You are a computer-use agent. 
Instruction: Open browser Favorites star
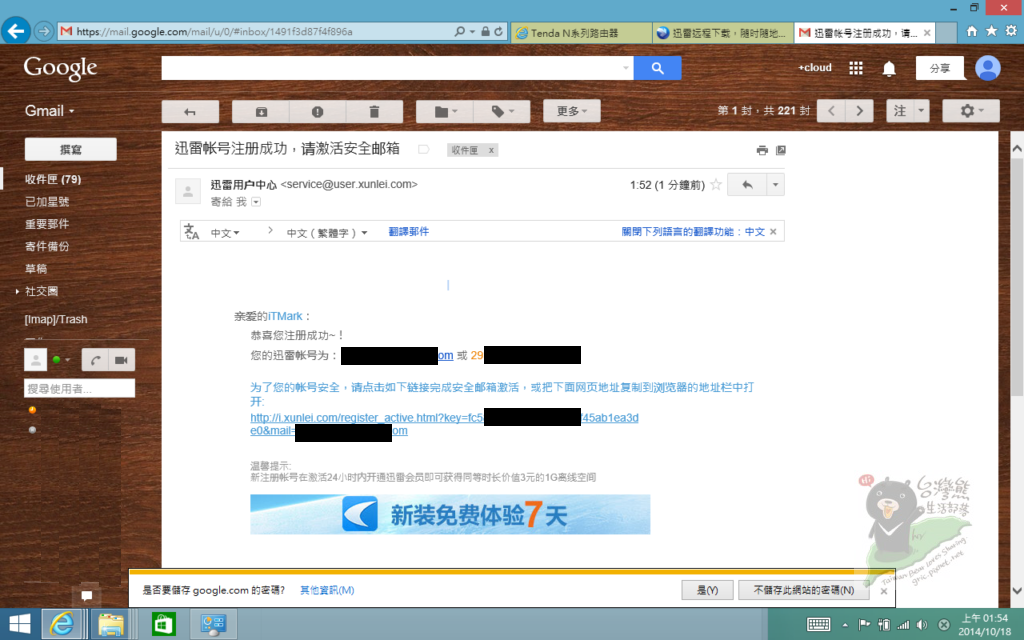pos(991,31)
